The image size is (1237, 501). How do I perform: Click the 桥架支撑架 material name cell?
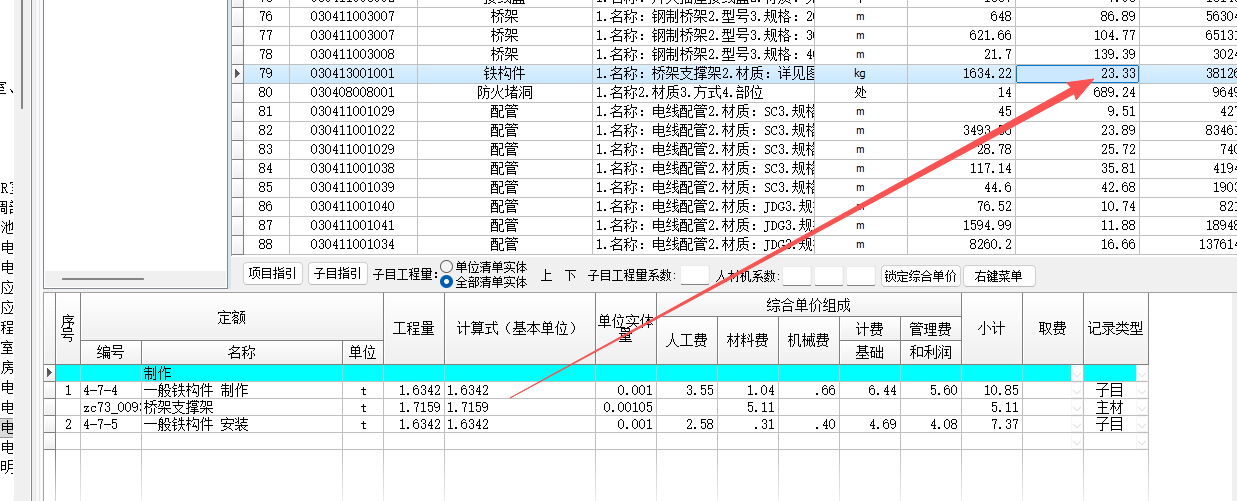tap(242, 408)
